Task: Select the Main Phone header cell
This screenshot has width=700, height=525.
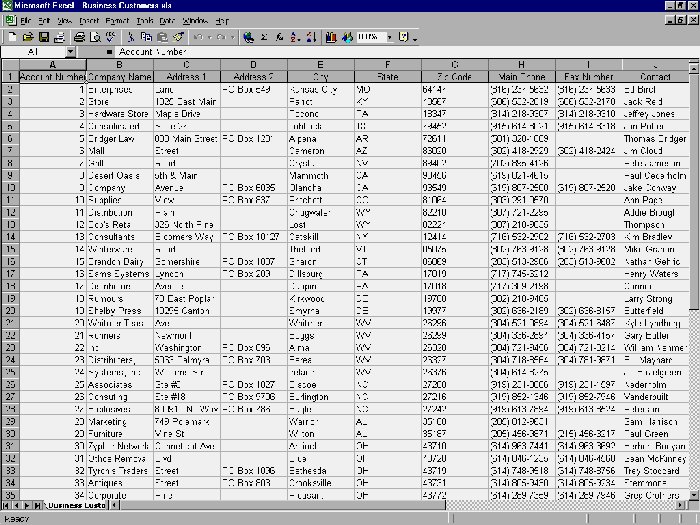Action: [521, 77]
